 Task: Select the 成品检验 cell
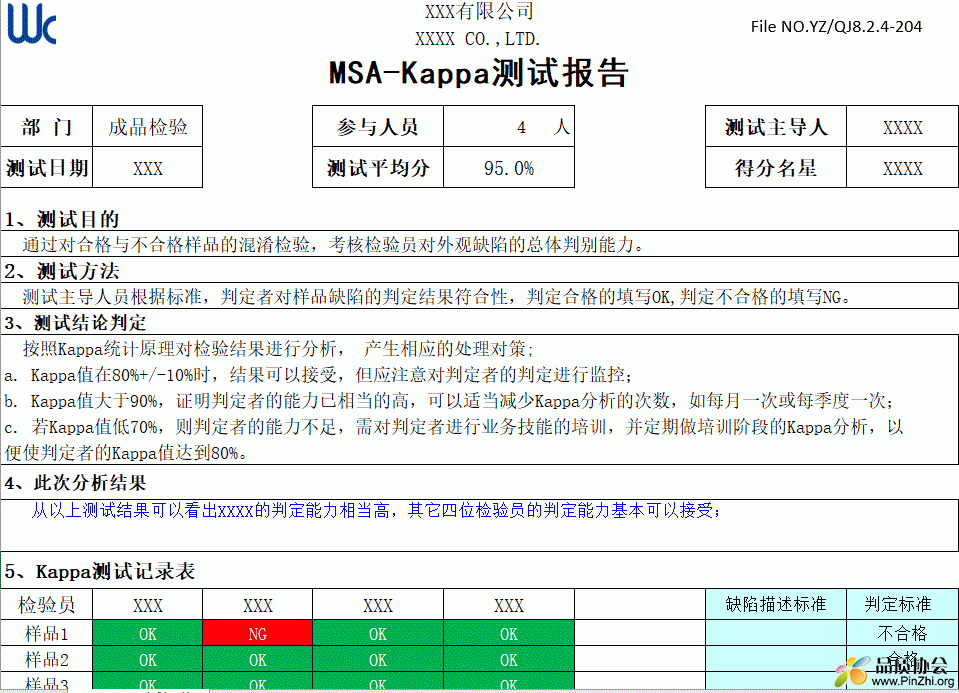(147, 127)
